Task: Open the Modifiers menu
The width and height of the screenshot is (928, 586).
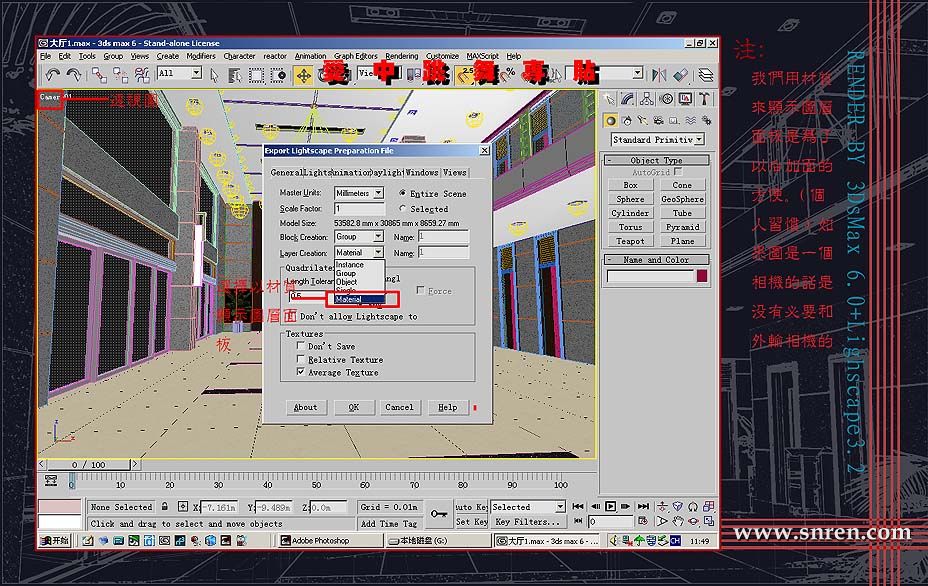Action: [x=201, y=56]
